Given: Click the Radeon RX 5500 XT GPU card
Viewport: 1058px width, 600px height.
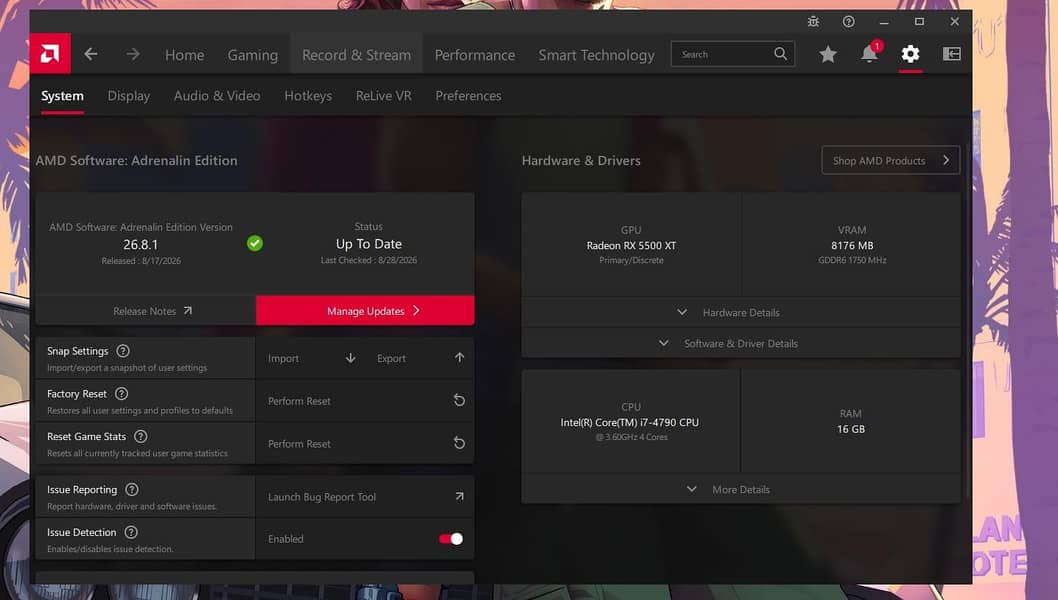Looking at the screenshot, I should (x=632, y=245).
